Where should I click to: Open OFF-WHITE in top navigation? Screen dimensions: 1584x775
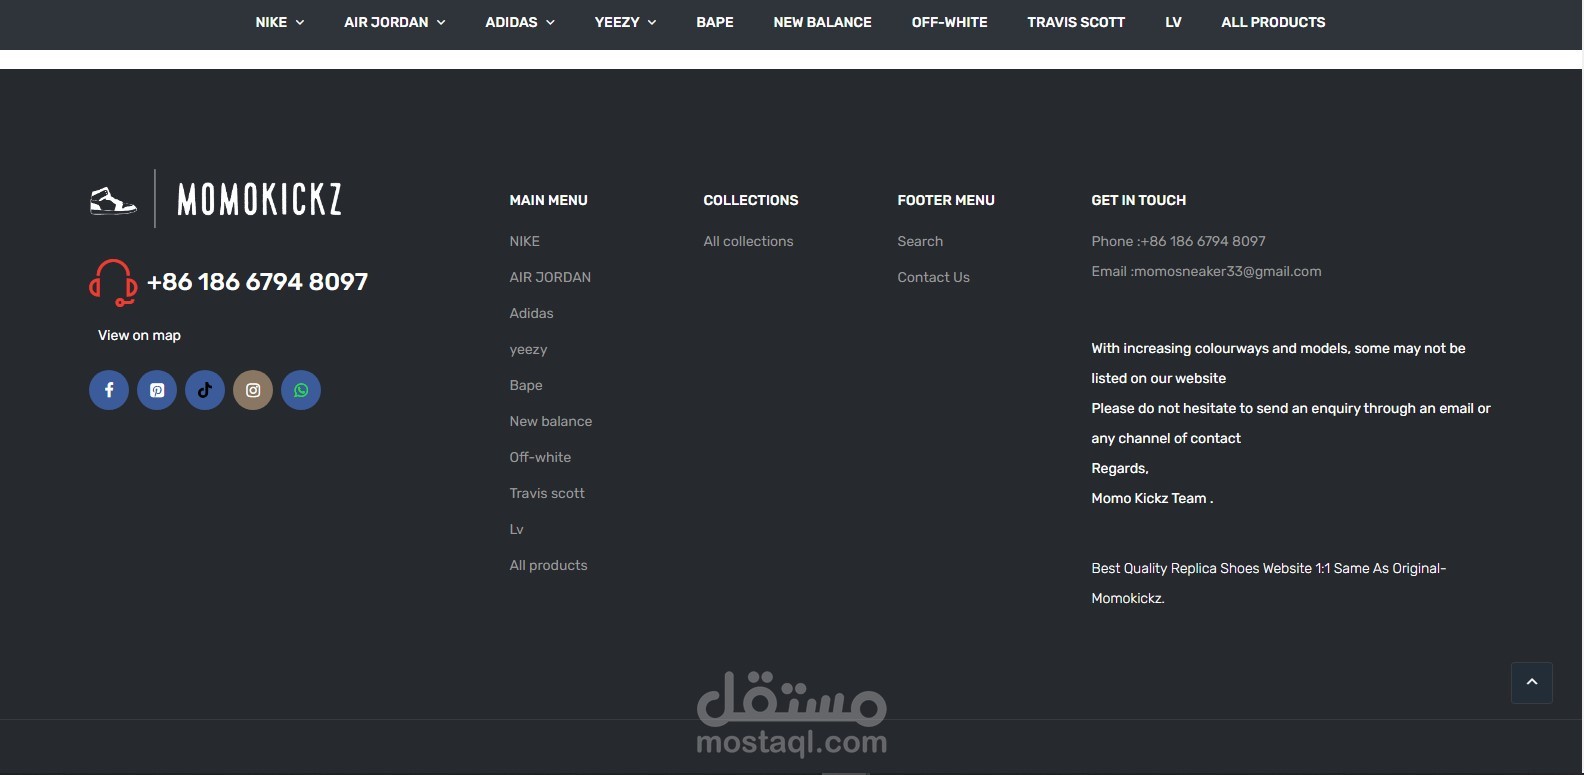coord(949,22)
